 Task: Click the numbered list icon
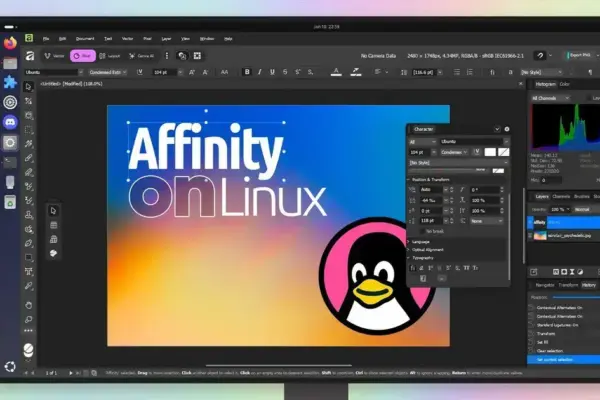(470, 72)
